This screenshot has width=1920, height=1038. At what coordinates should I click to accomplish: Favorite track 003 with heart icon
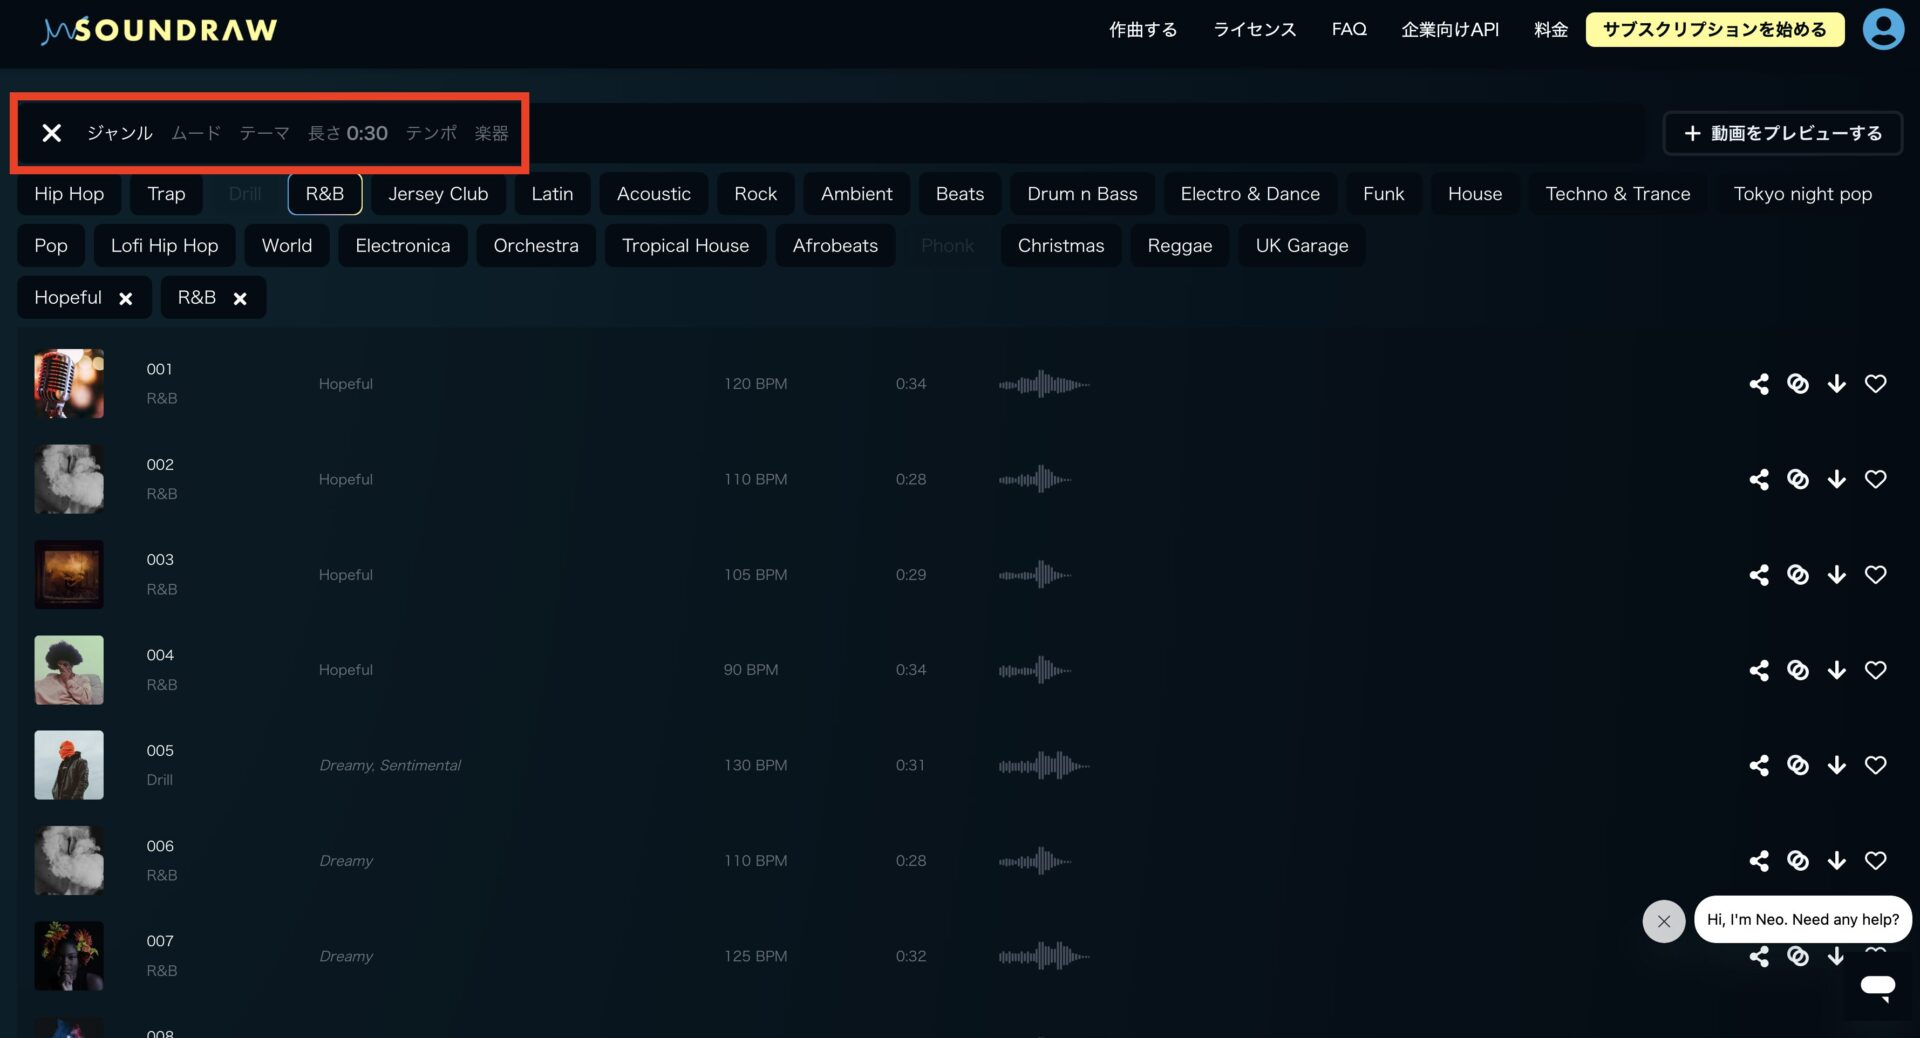[x=1875, y=575]
